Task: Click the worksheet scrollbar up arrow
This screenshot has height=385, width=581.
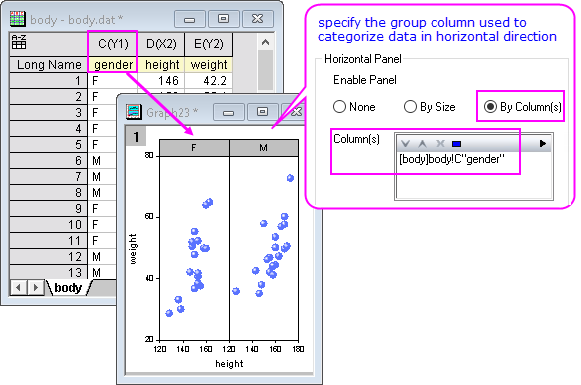Action: coord(265,42)
